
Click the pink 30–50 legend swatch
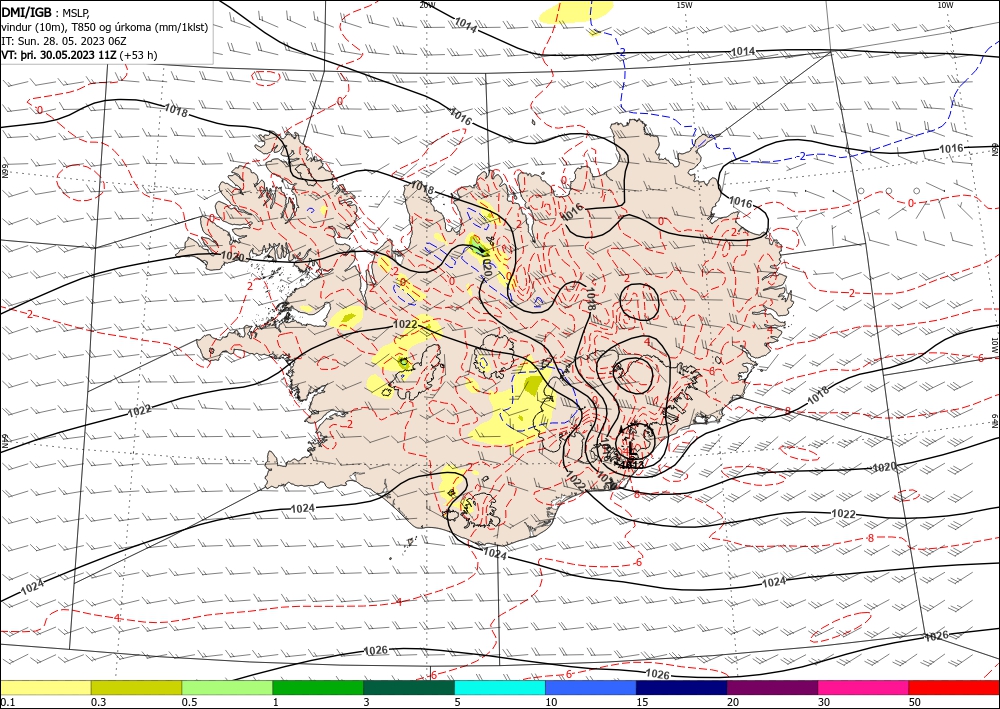coord(864,687)
